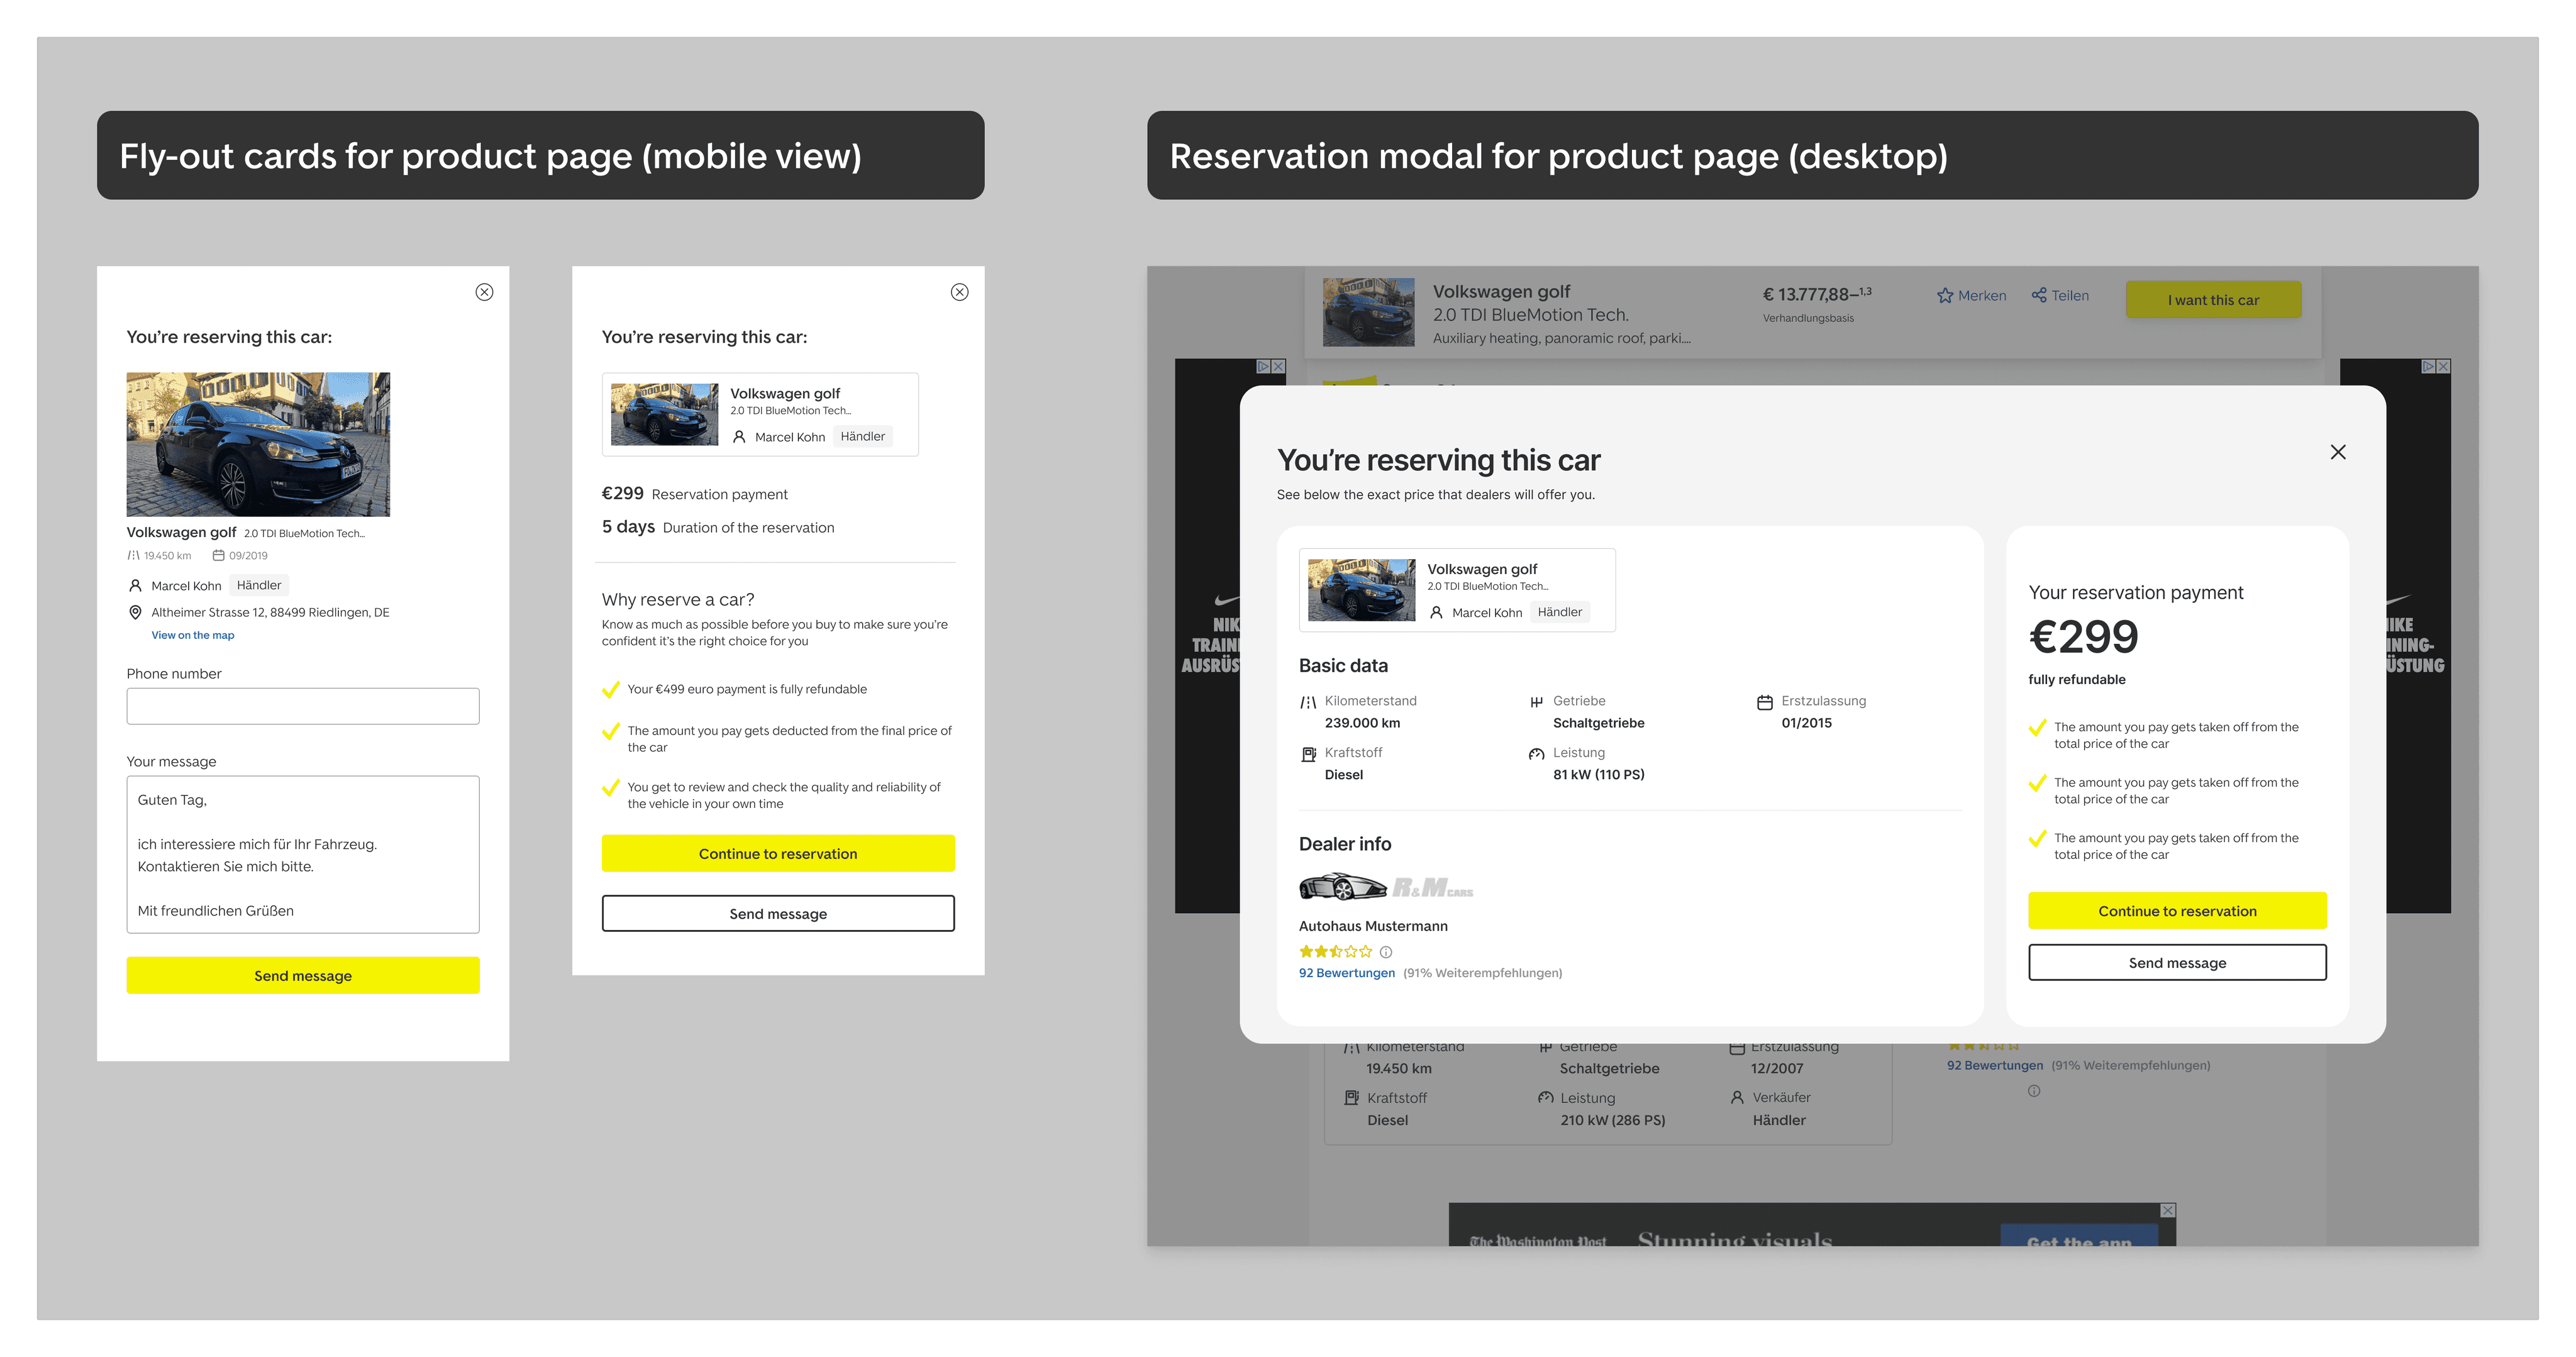Image resolution: width=2576 pixels, height=1357 pixels.
Task: Click the Volkswagen golf photo thumbnail
Action: [x=1361, y=590]
